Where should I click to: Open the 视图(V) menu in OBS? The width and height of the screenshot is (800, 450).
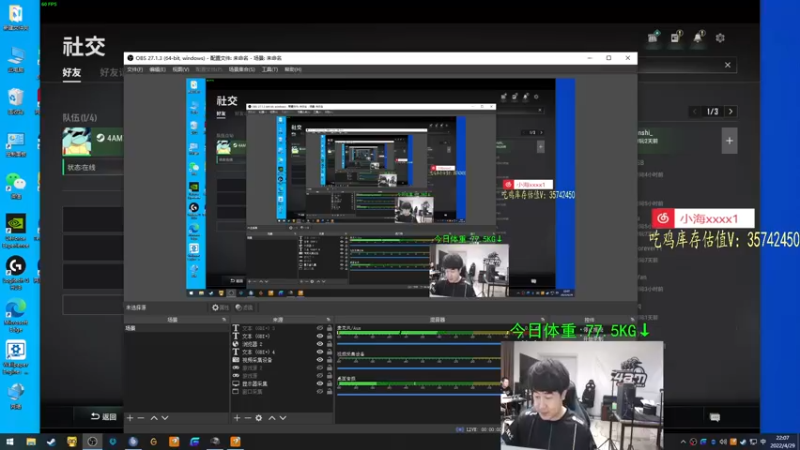click(x=181, y=69)
